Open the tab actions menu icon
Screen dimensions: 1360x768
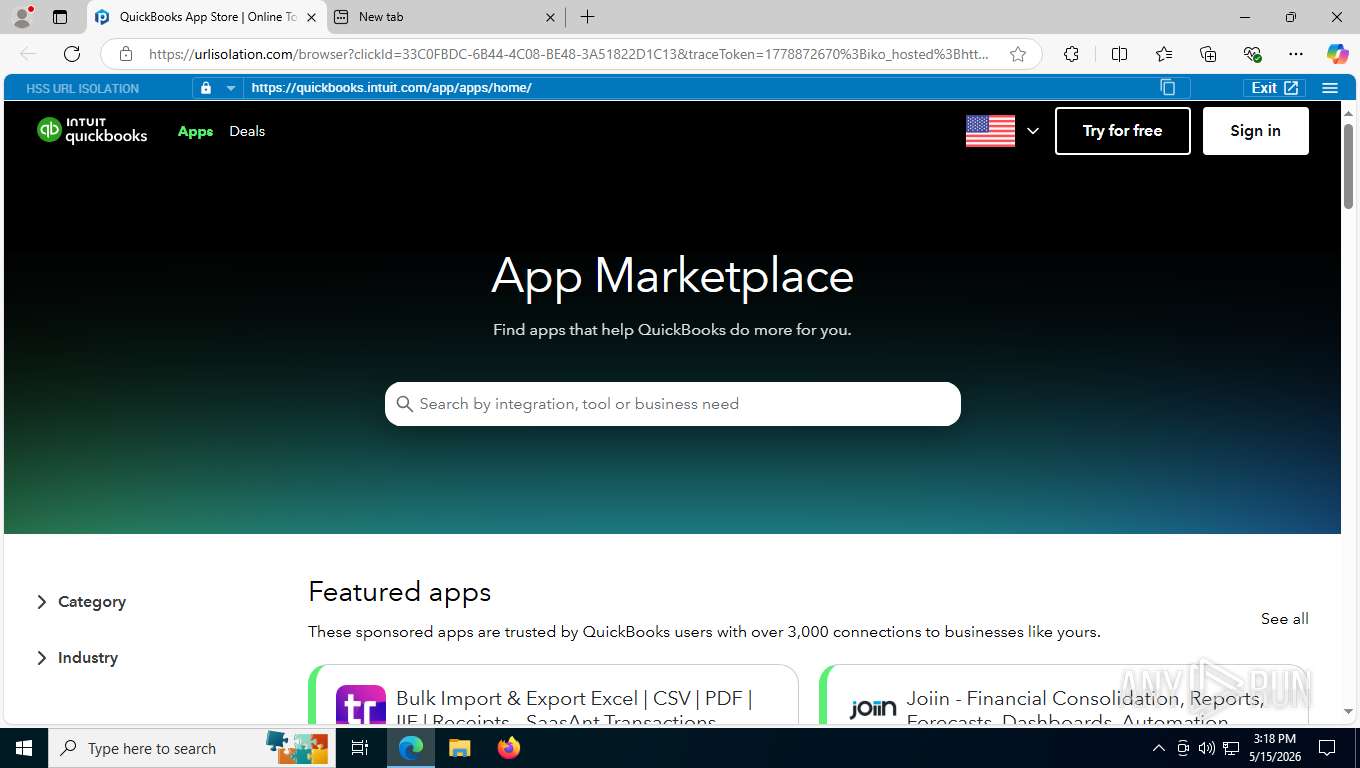(x=60, y=17)
